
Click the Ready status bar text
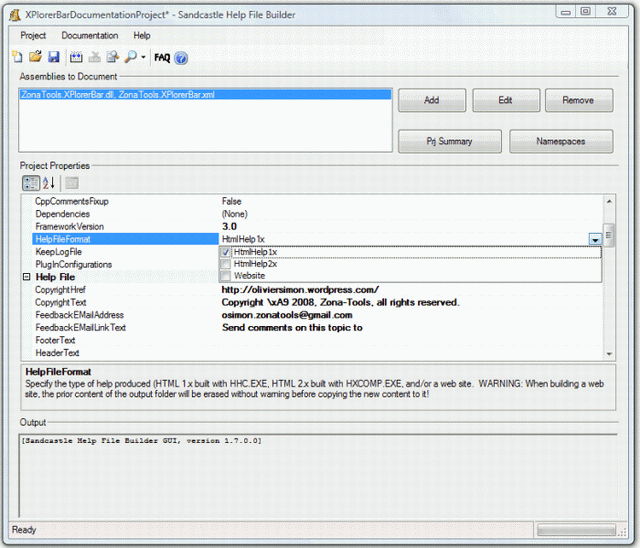pos(24,530)
